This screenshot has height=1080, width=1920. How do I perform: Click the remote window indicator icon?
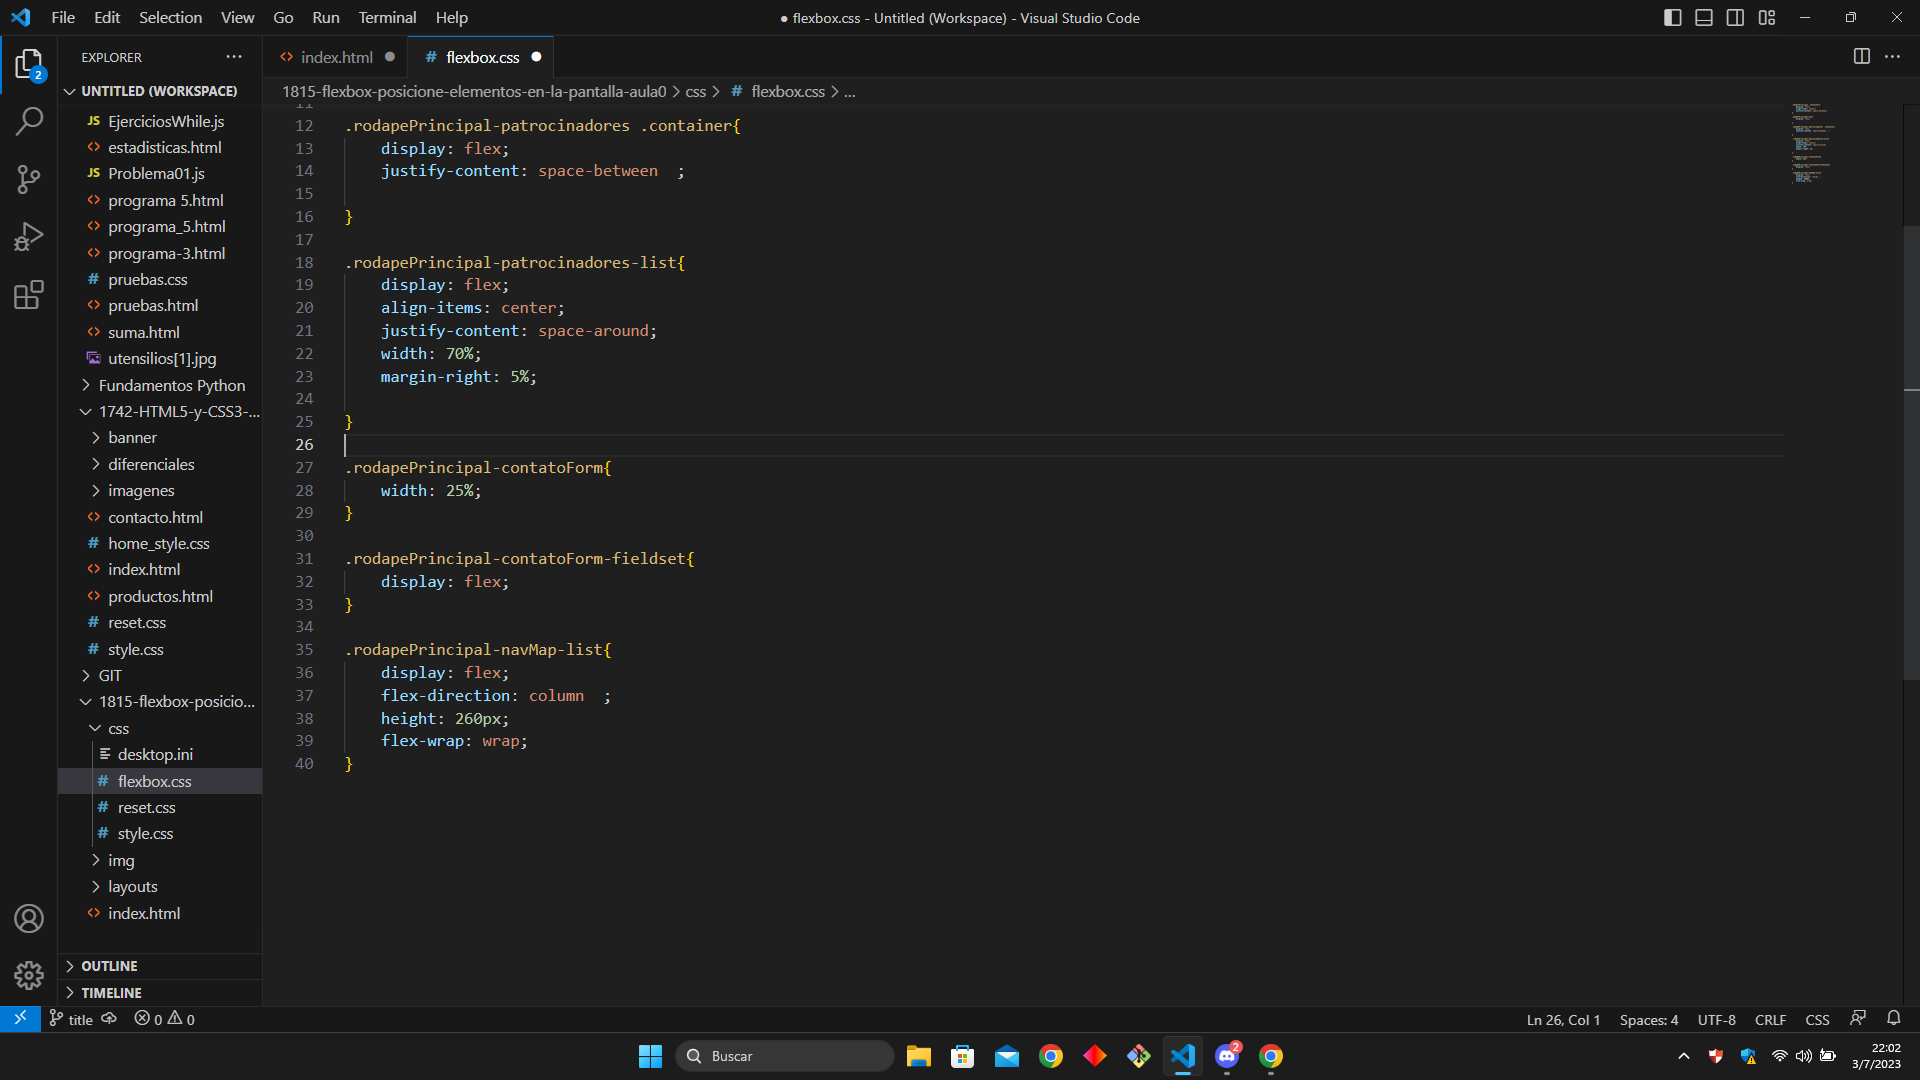(20, 1019)
